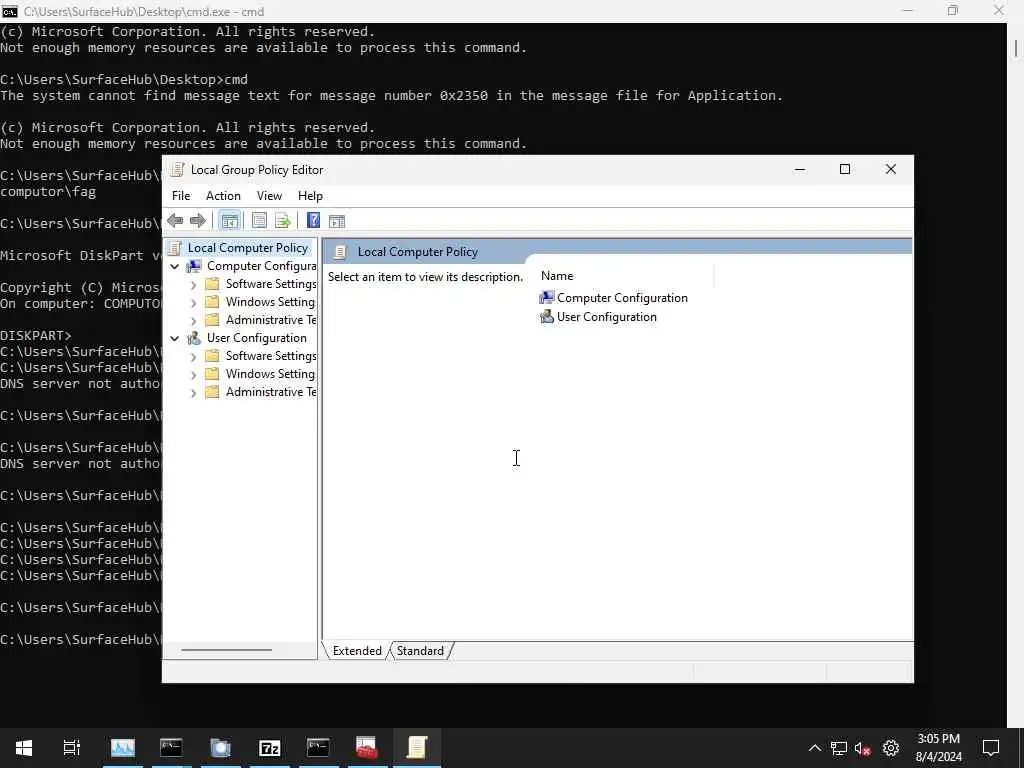Screen dimensions: 1024x768
Task: Click the Back arrow toolbar button
Action: click(x=175, y=221)
